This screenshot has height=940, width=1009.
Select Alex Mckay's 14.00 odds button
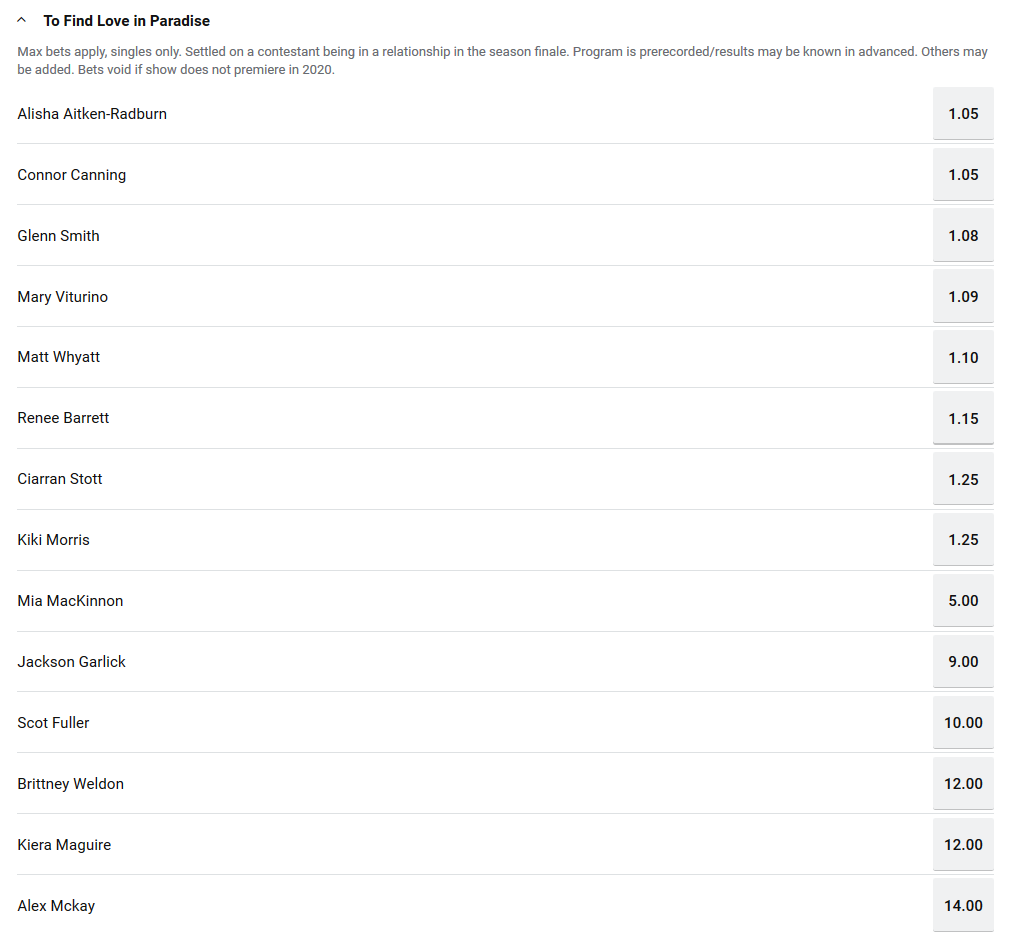click(x=962, y=906)
